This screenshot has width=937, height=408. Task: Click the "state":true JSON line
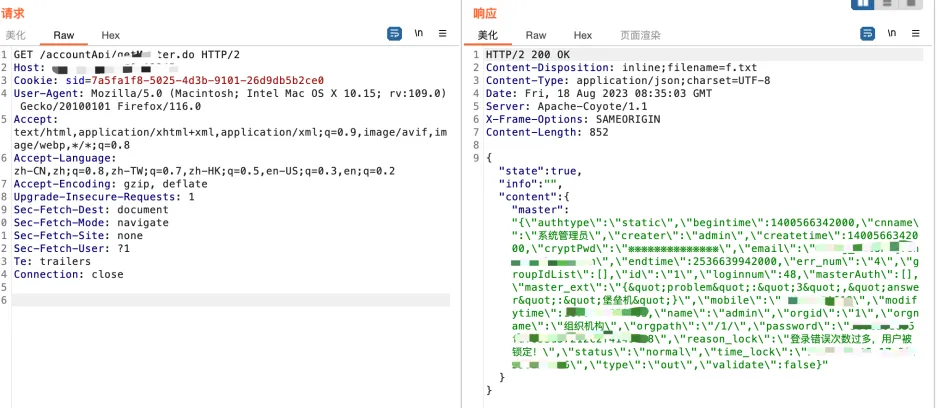click(x=540, y=171)
